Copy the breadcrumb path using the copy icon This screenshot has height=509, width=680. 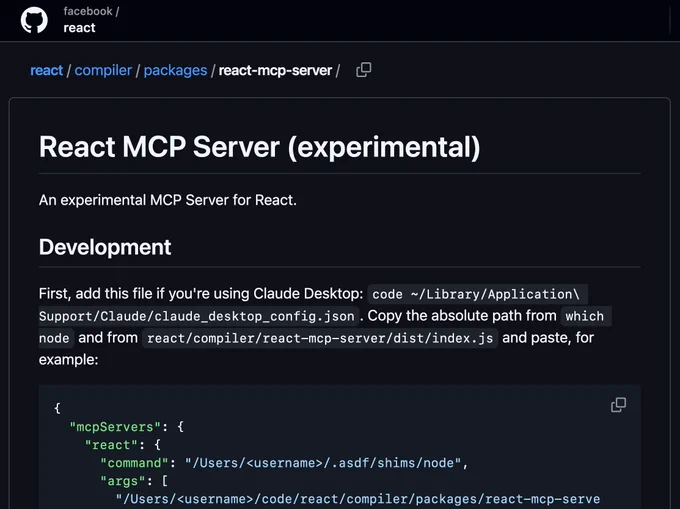(x=363, y=70)
